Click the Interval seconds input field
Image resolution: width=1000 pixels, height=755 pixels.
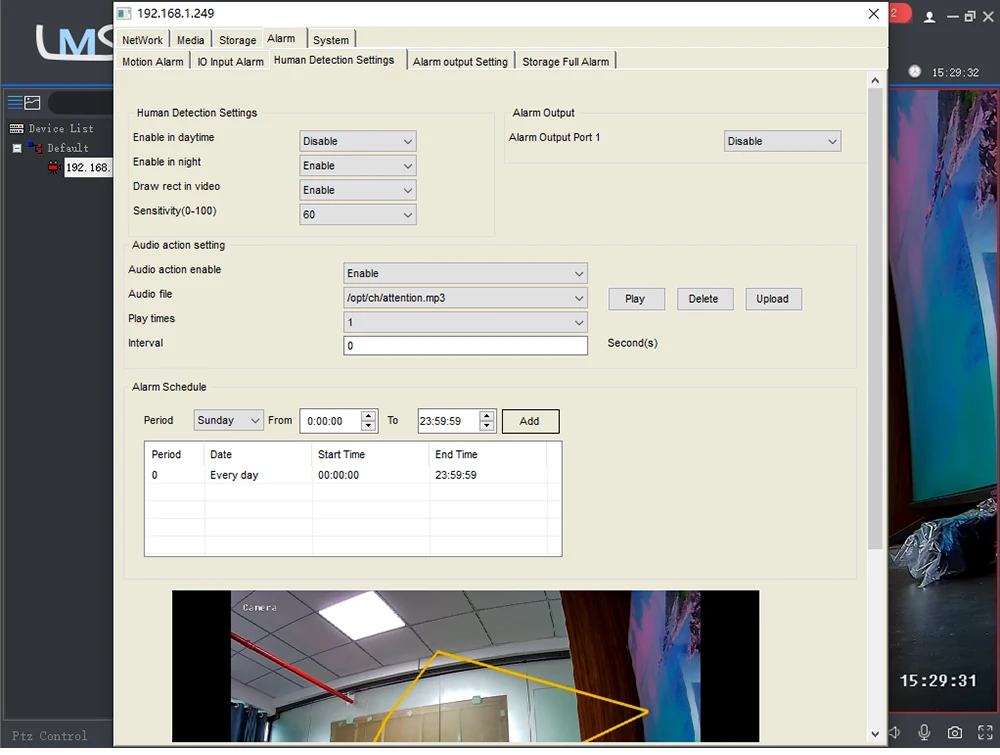pyautogui.click(x=465, y=346)
